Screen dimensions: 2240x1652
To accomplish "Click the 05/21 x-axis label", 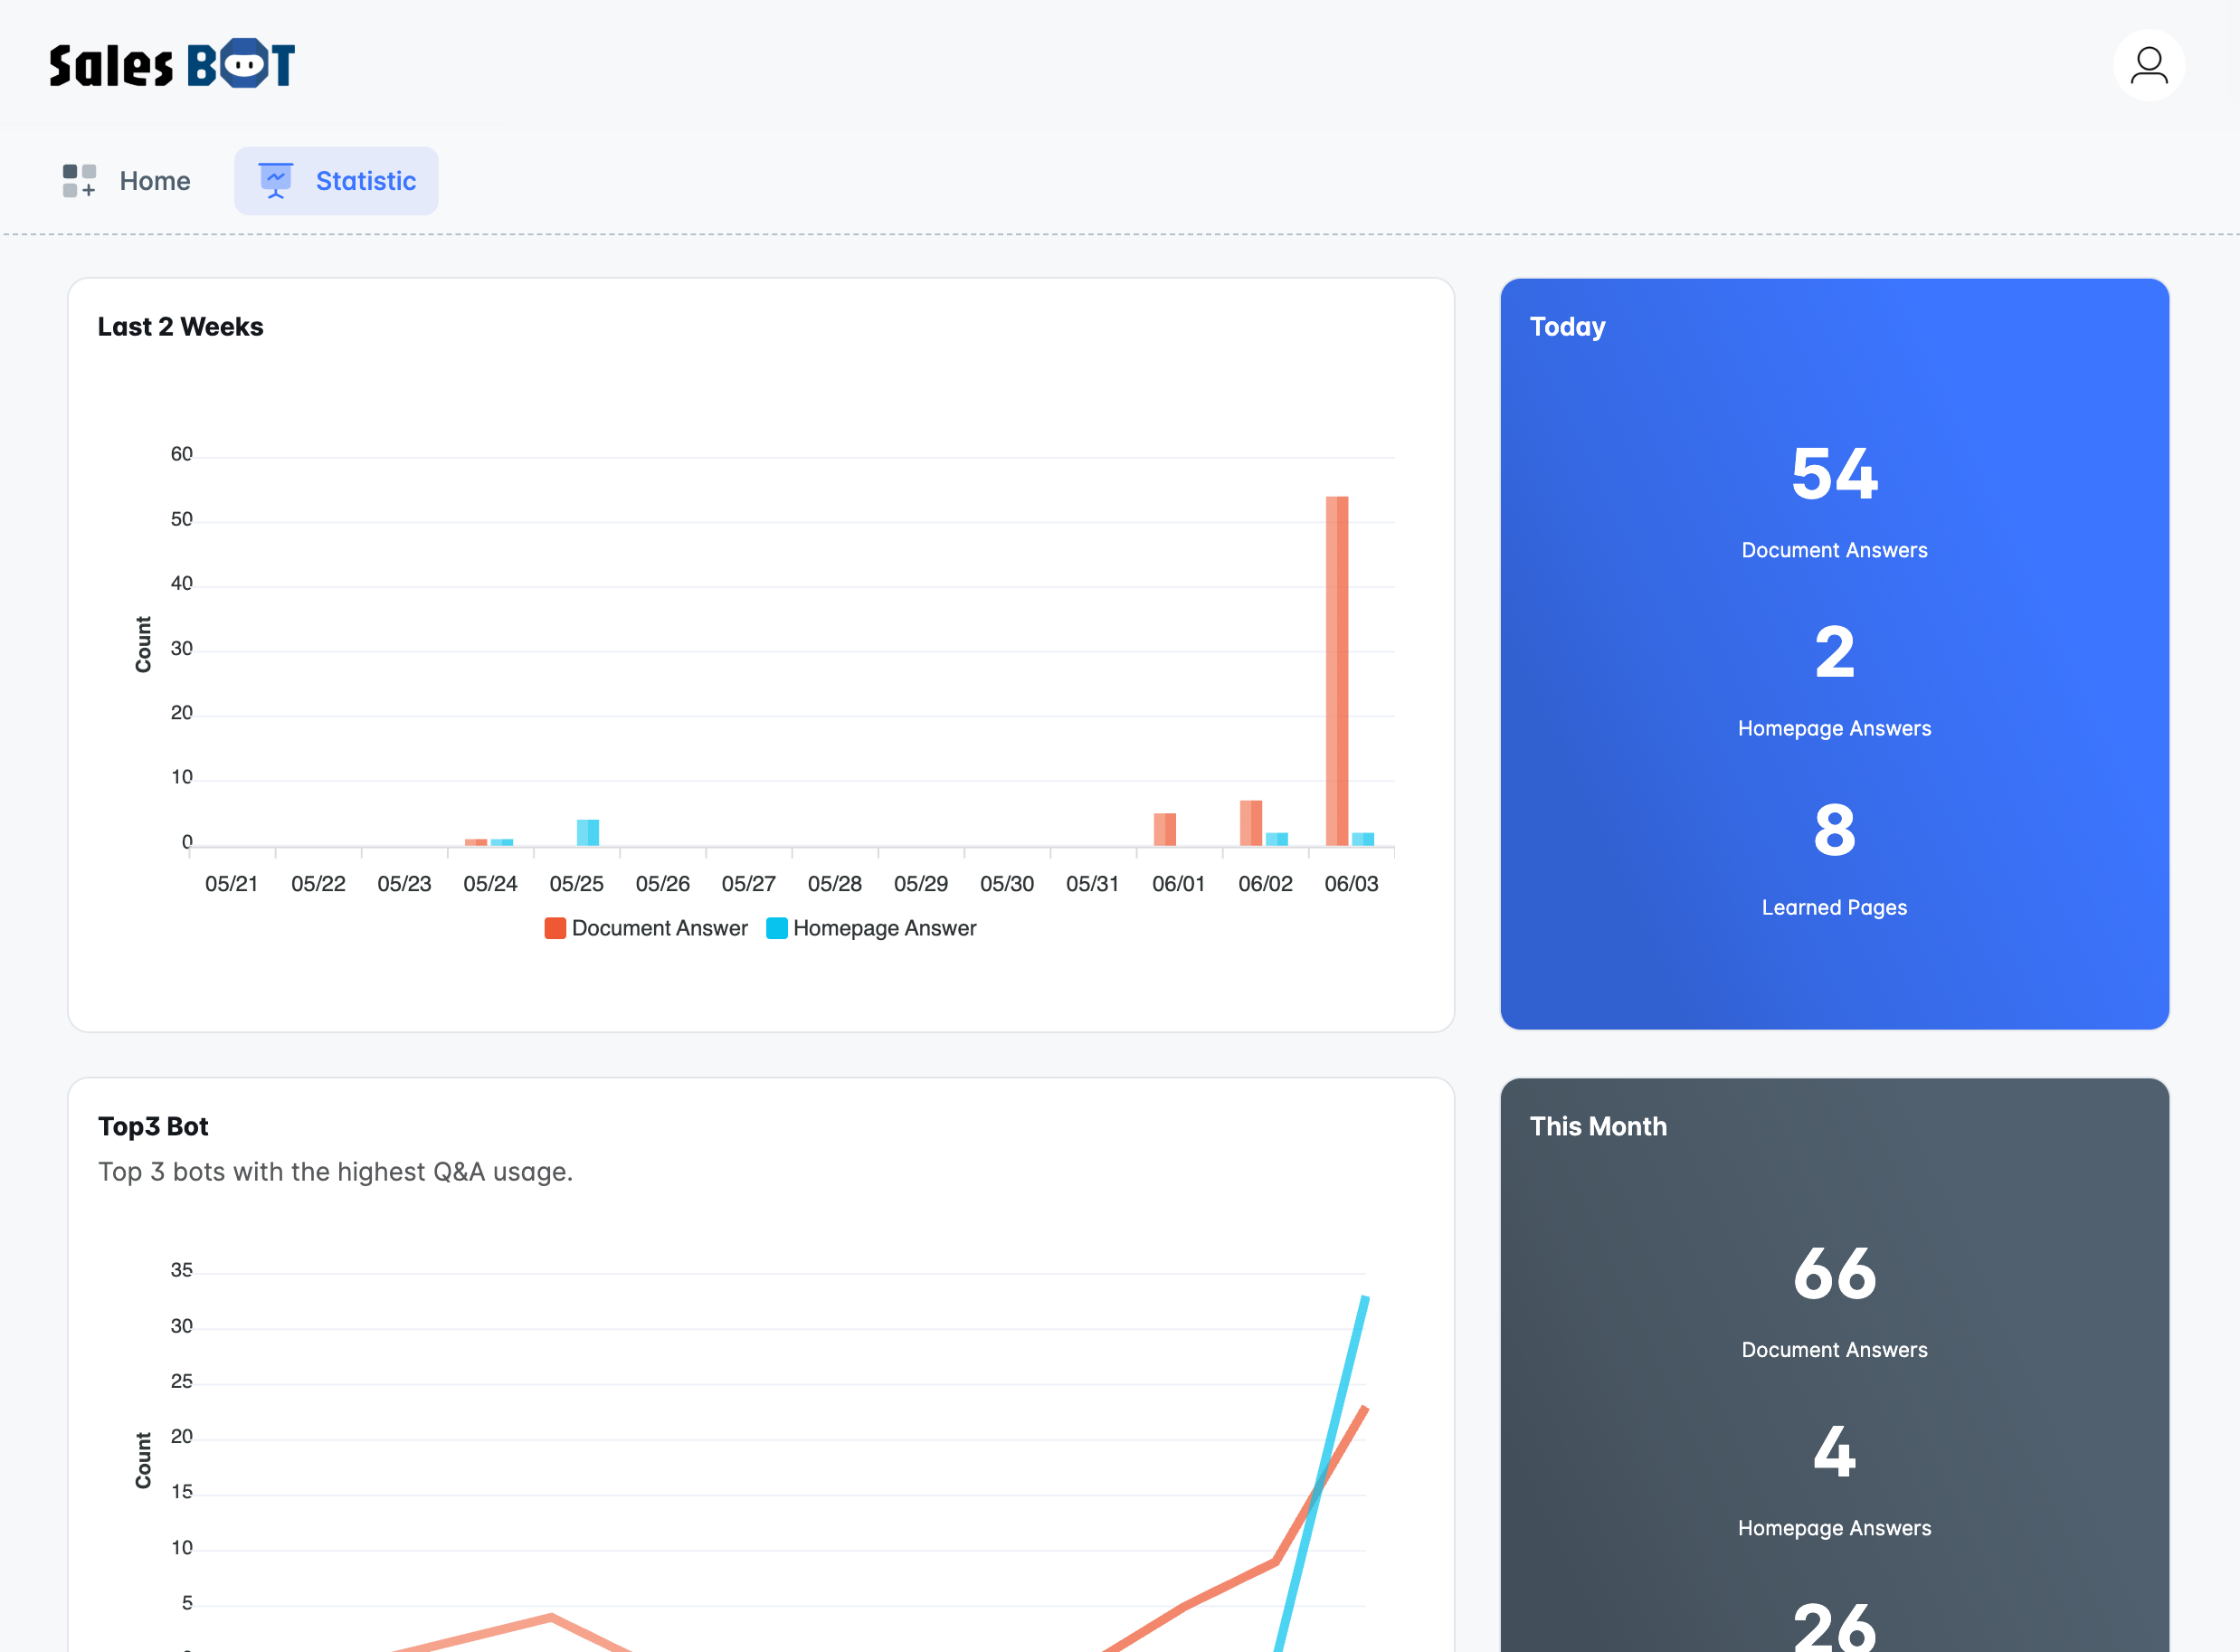I will [231, 884].
